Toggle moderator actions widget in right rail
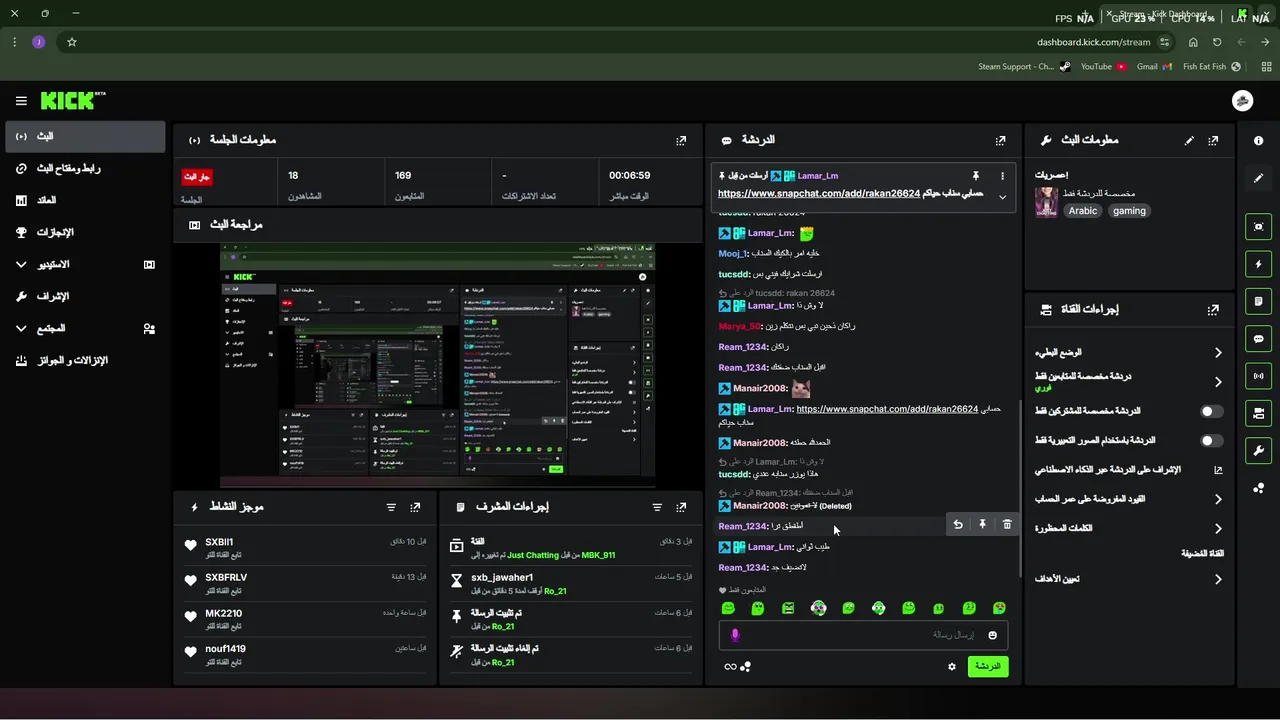The width and height of the screenshot is (1280, 720). coord(1258,301)
